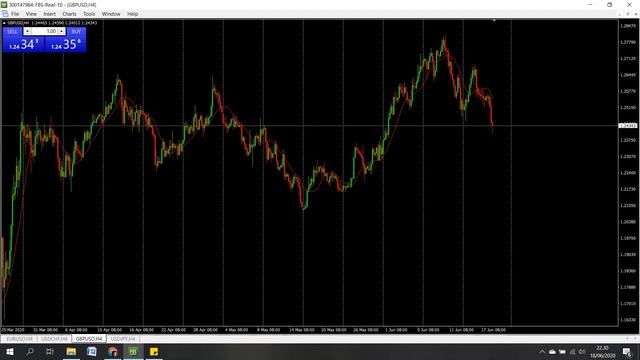
Task: Open the Tools menu
Action: pos(89,14)
